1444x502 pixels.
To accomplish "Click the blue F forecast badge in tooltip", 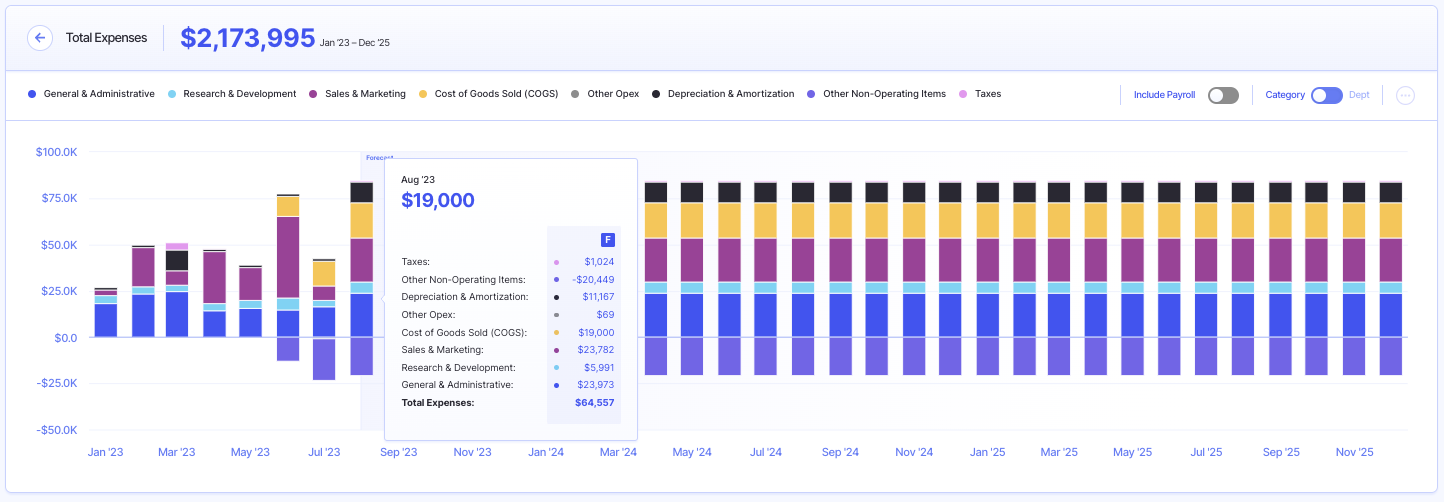I will tap(607, 240).
